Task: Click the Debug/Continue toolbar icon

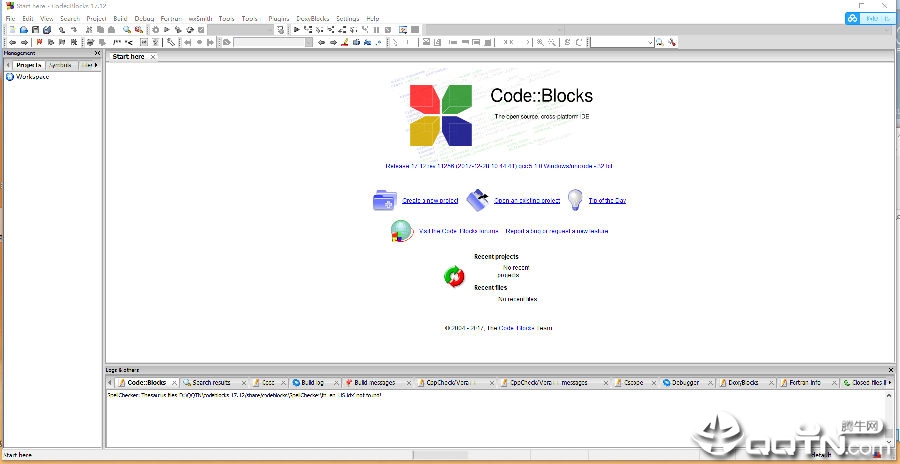Action: click(x=297, y=30)
